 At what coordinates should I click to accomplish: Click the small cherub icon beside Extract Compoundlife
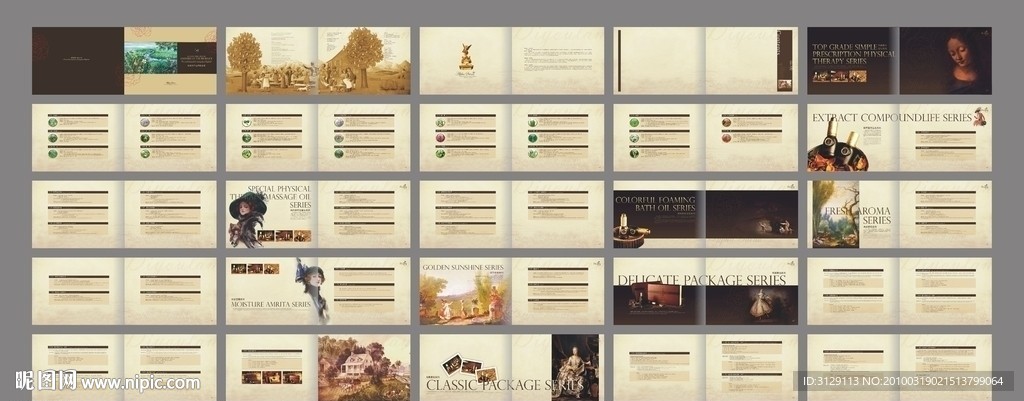coord(980,116)
